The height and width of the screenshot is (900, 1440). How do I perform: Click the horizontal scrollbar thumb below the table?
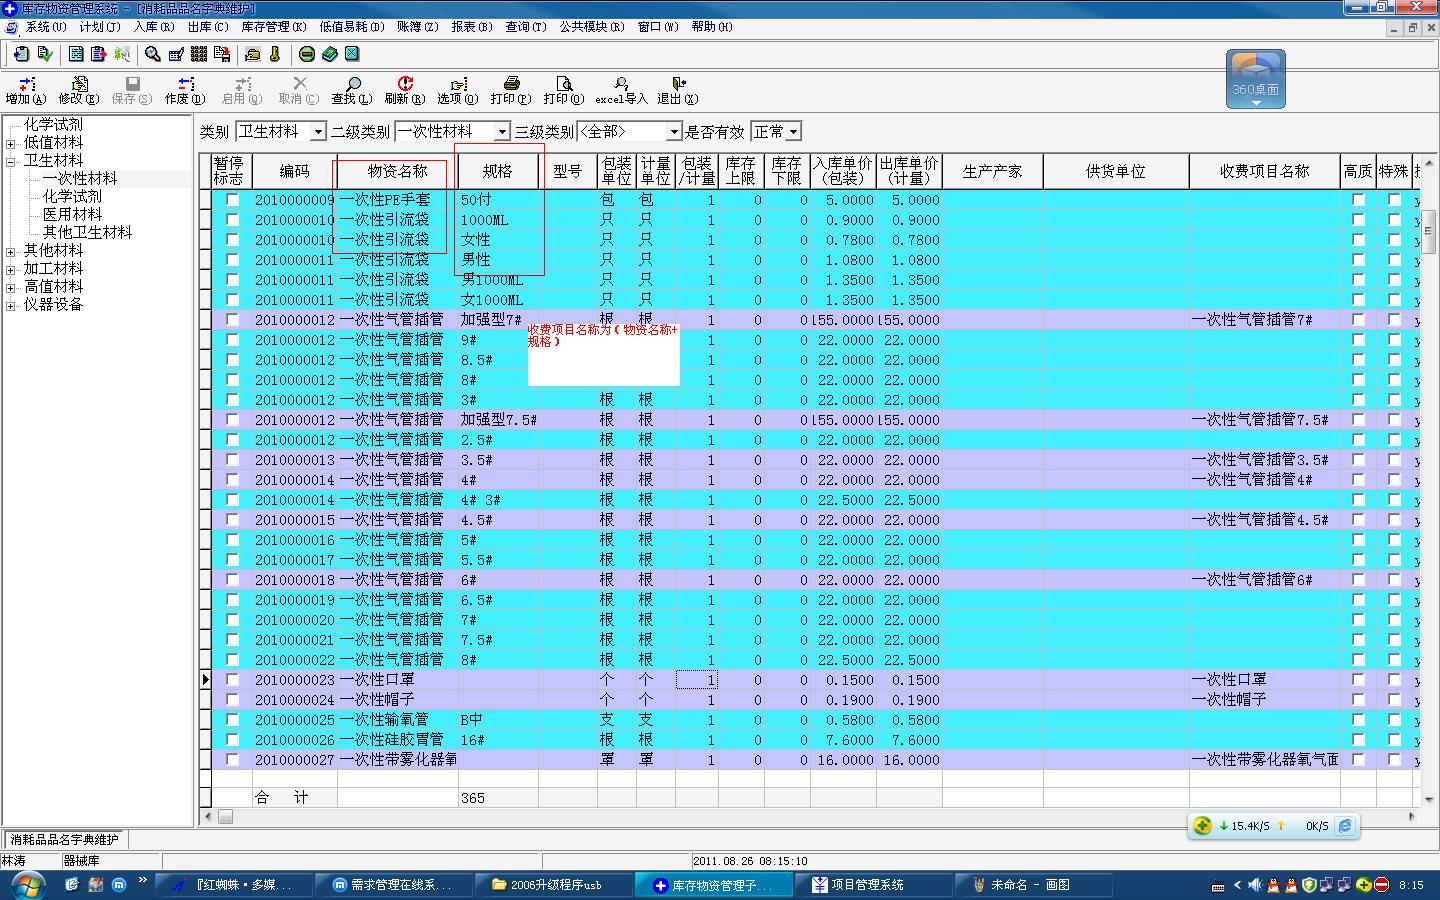226,817
